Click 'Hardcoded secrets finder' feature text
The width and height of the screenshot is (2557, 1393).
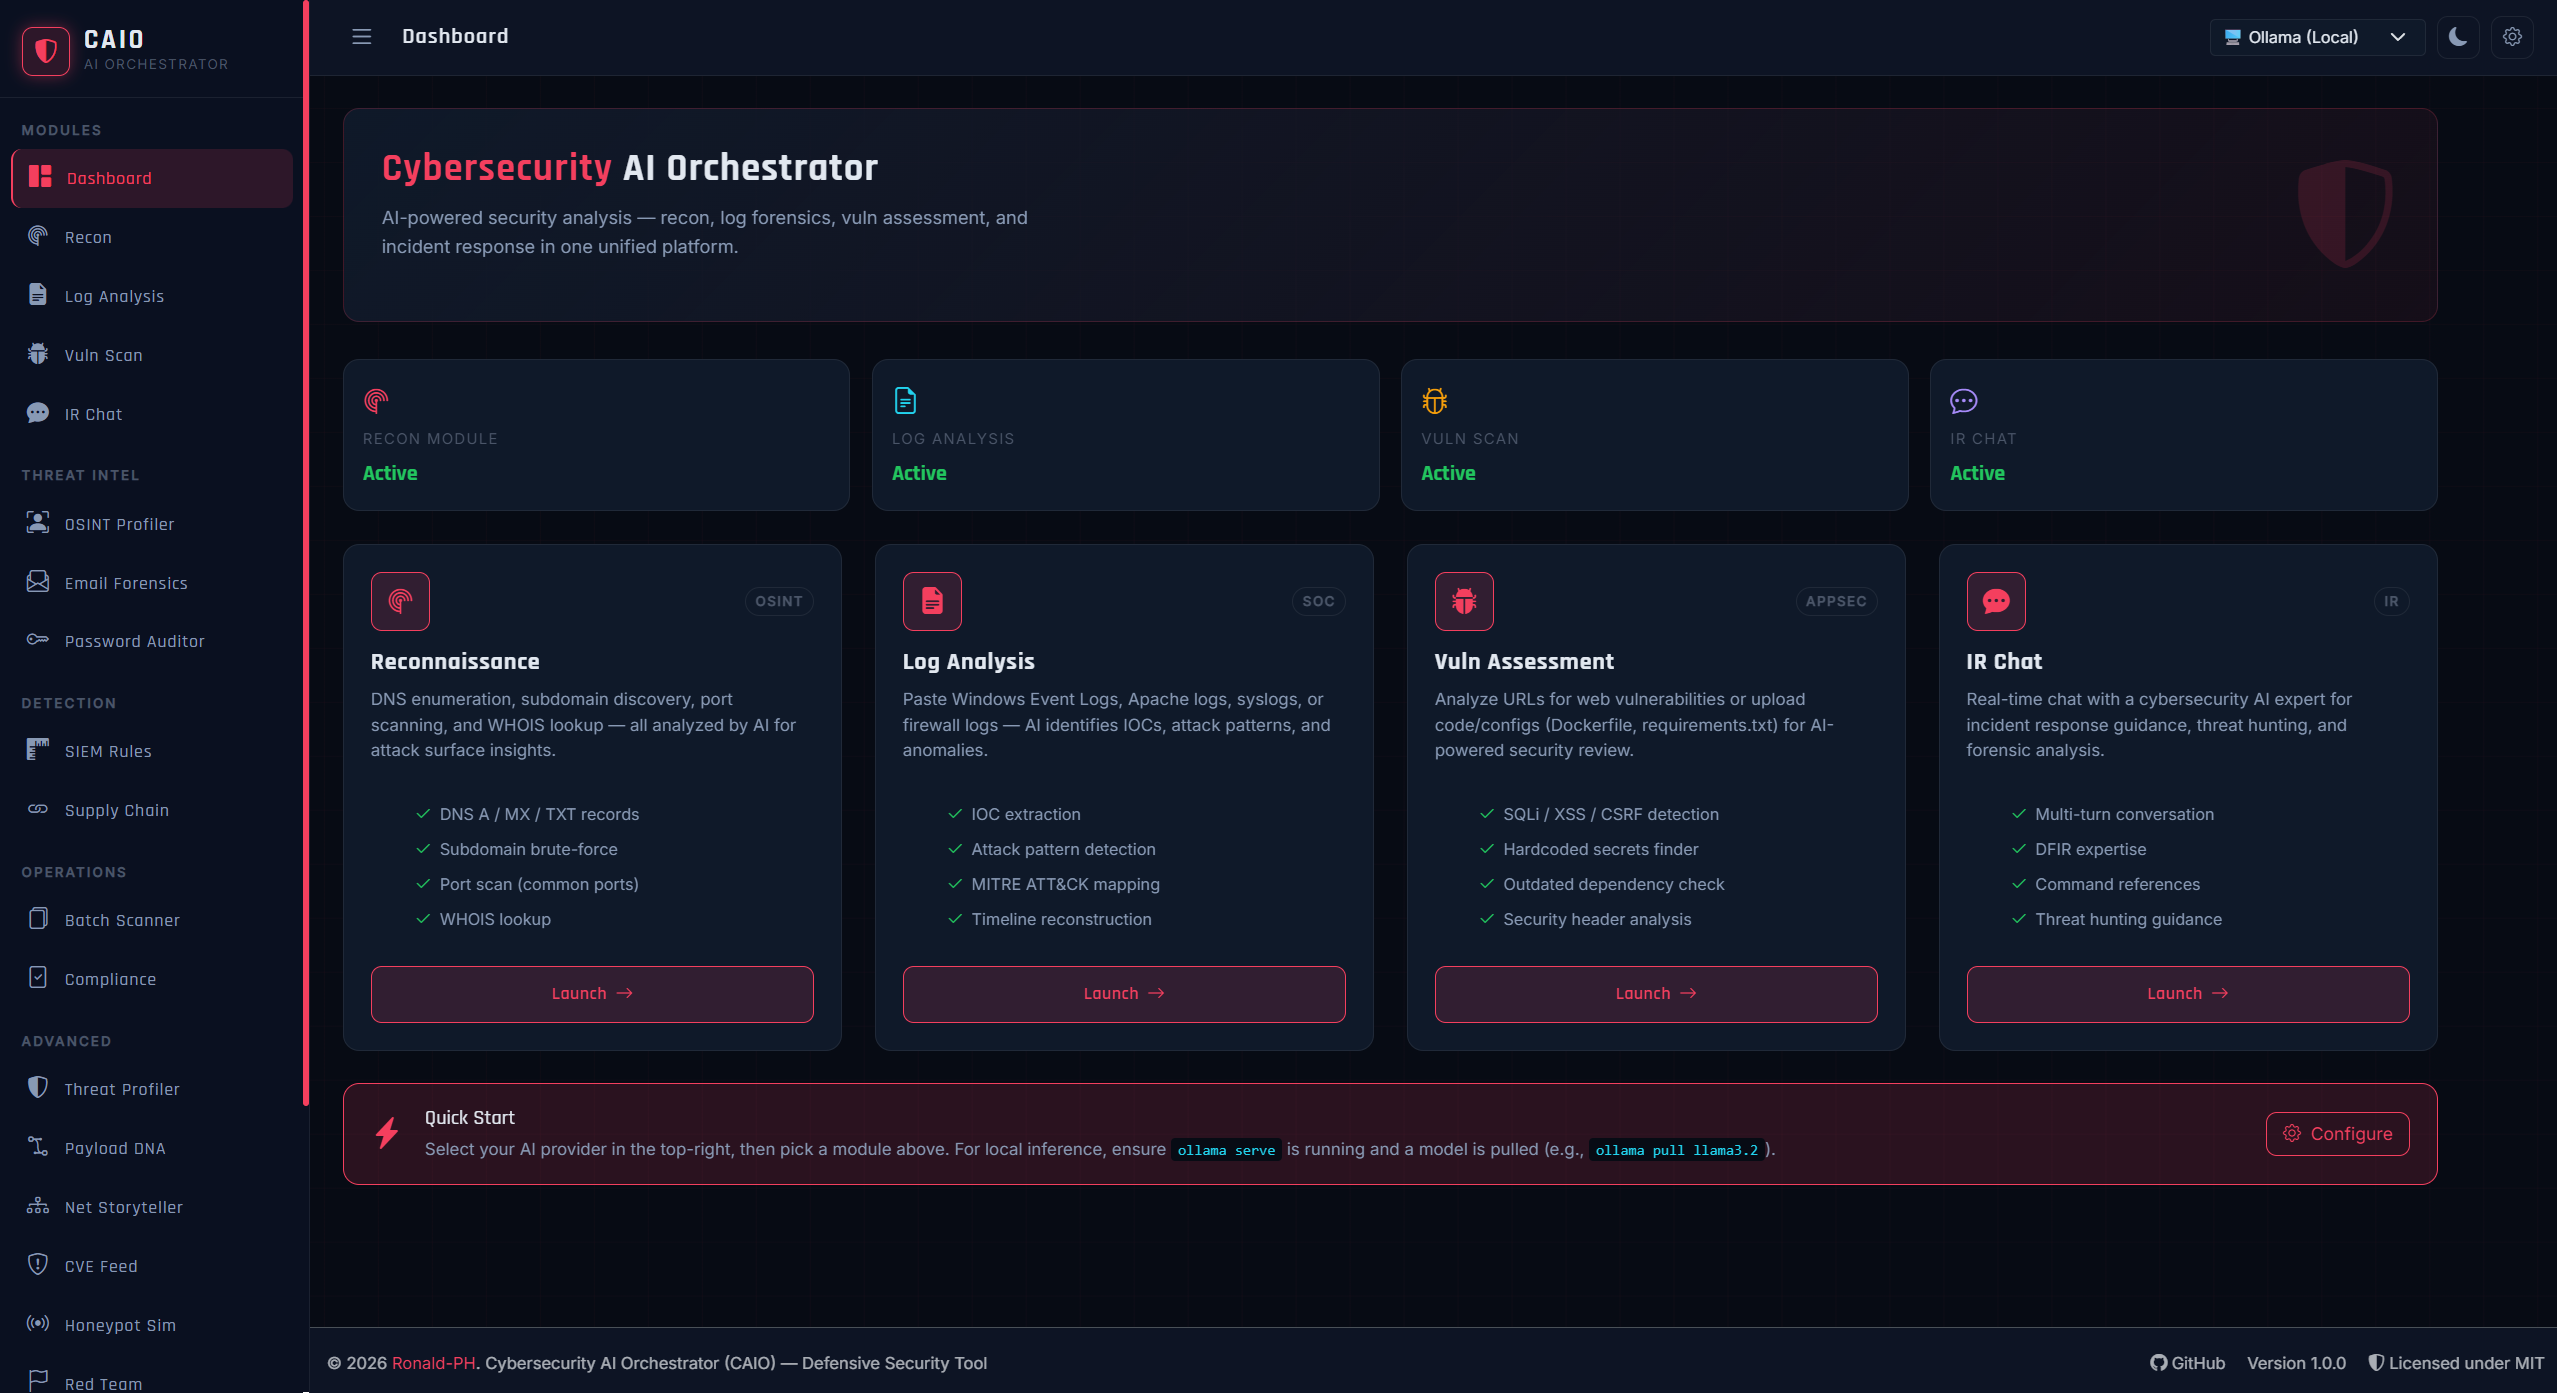point(1600,849)
